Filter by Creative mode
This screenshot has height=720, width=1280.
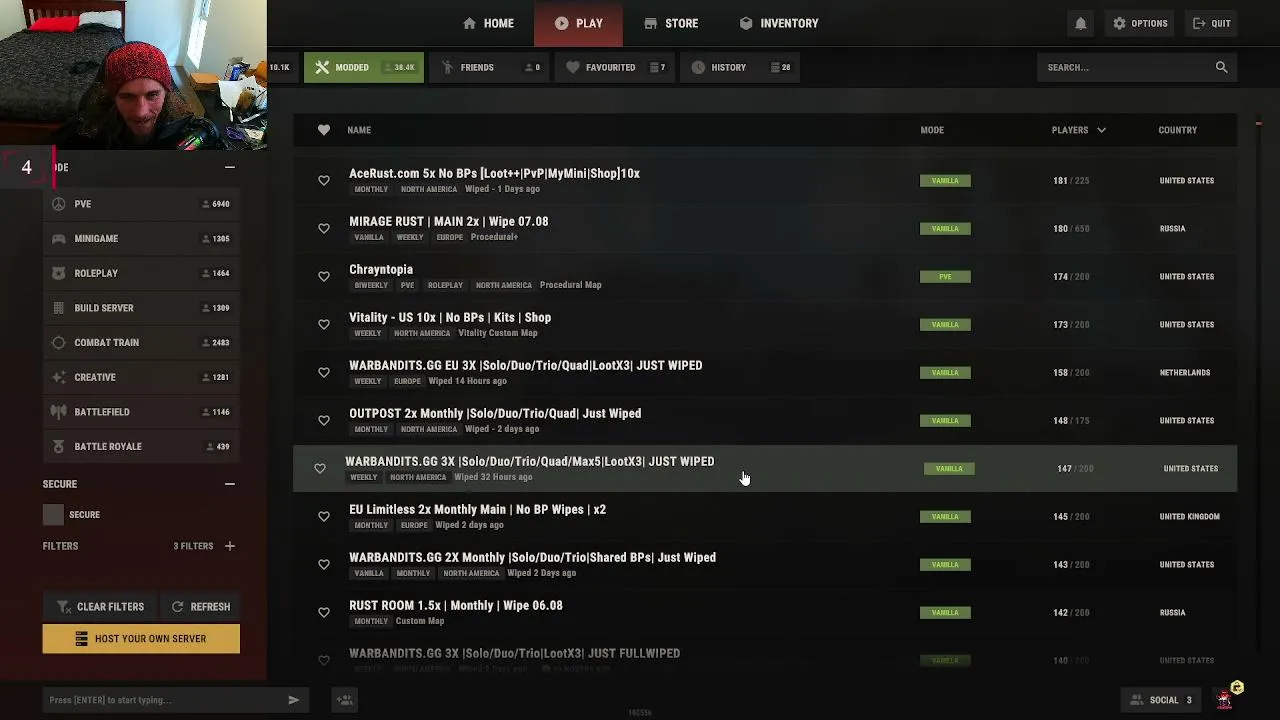[141, 377]
